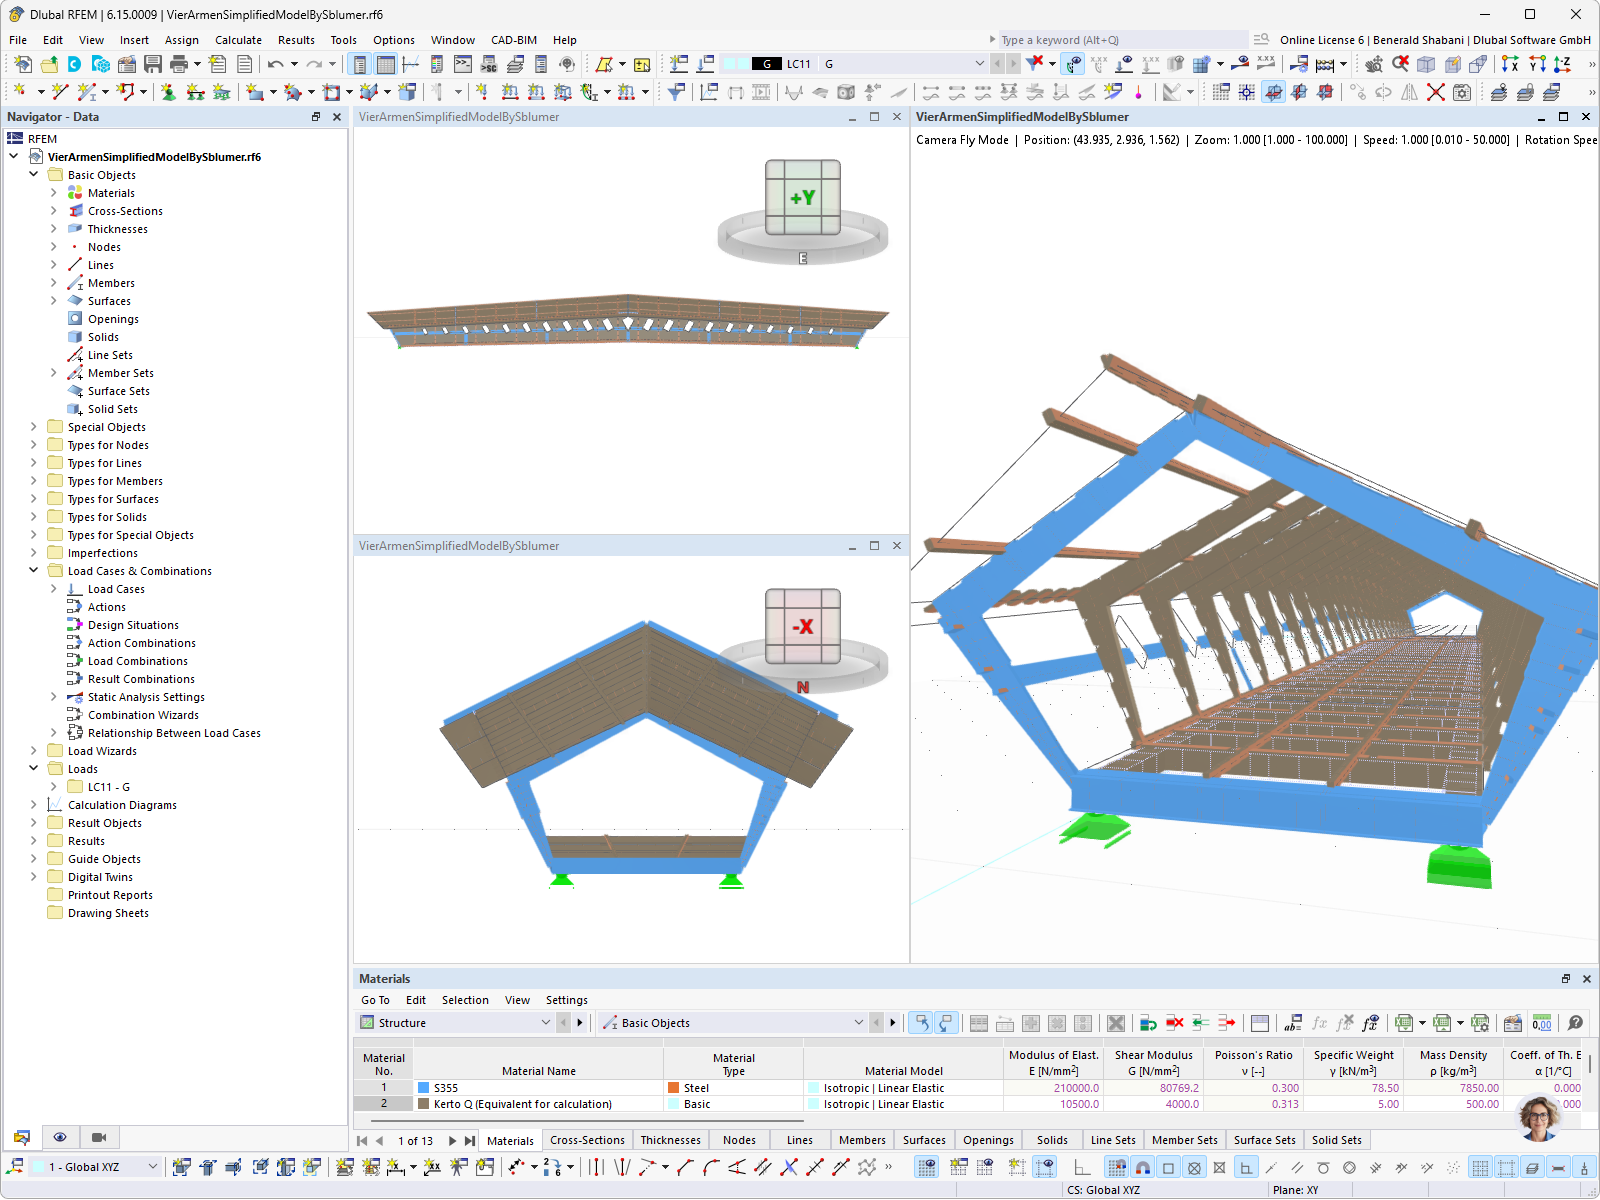
Task: Toggle the highlighted work plane icon in second toolbar
Action: point(1273,92)
